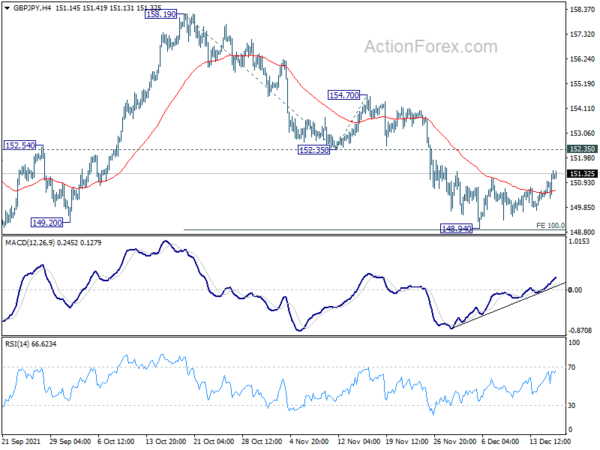This screenshot has width=600, height=450.
Task: Click the 151.325 current price tag
Action: [x=582, y=174]
